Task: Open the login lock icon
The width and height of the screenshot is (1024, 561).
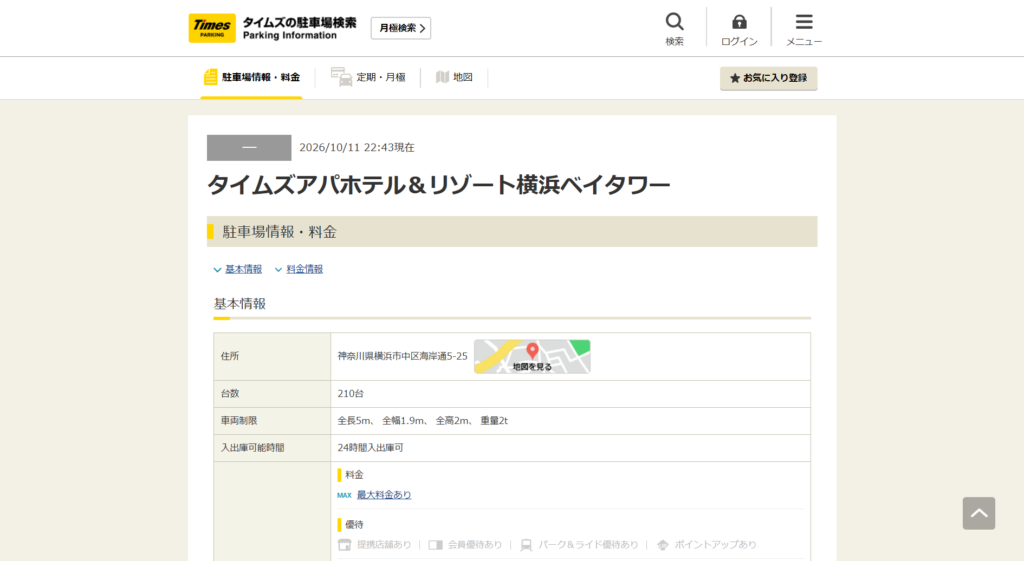Action: [x=739, y=22]
